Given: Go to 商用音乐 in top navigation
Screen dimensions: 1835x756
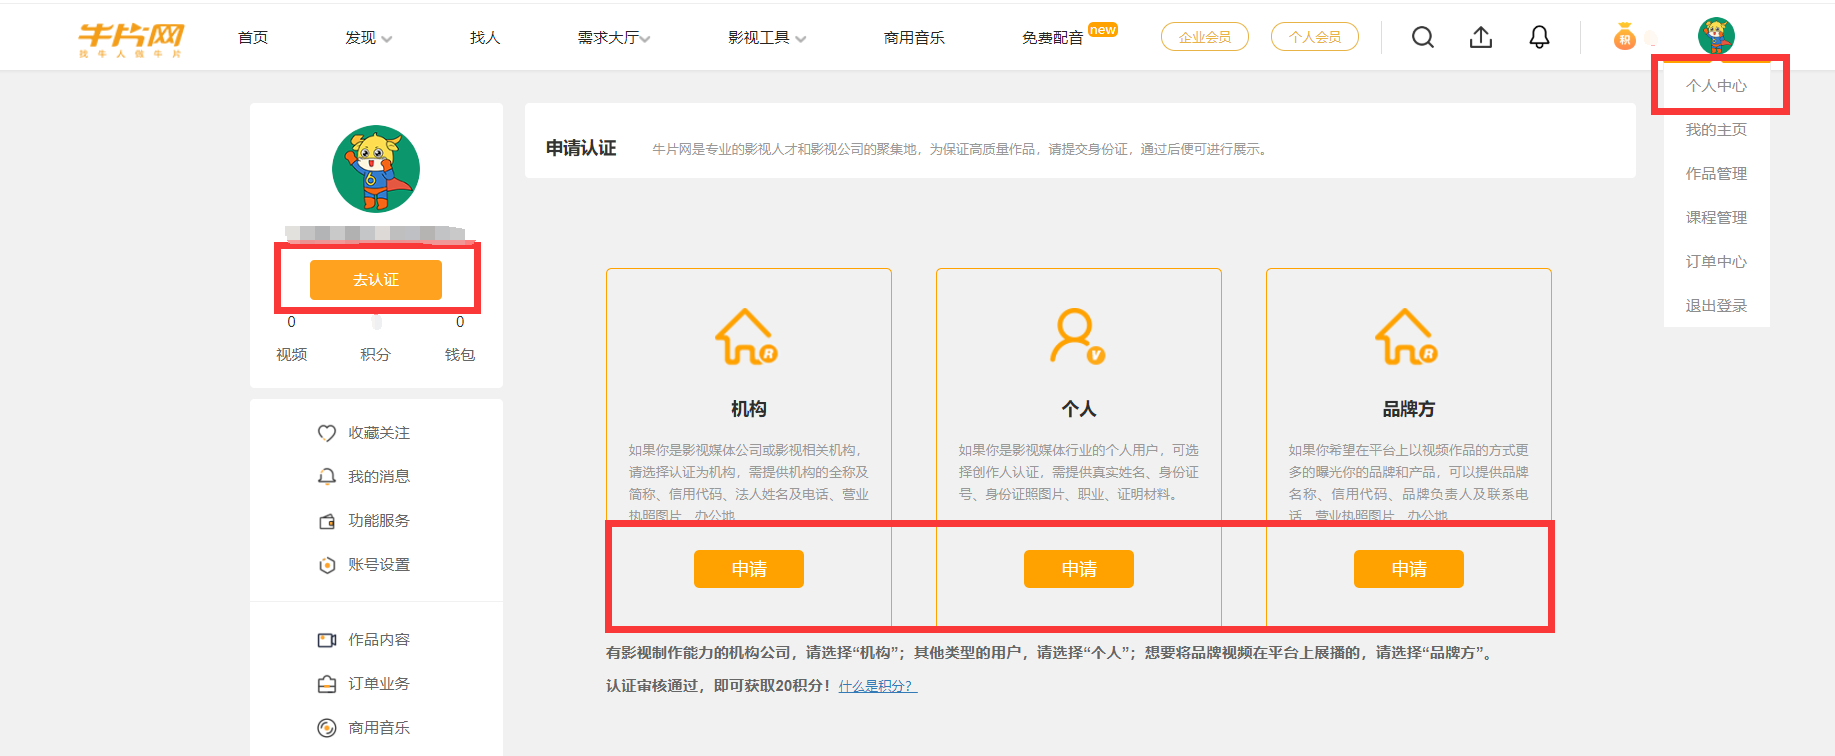Looking at the screenshot, I should tap(914, 38).
